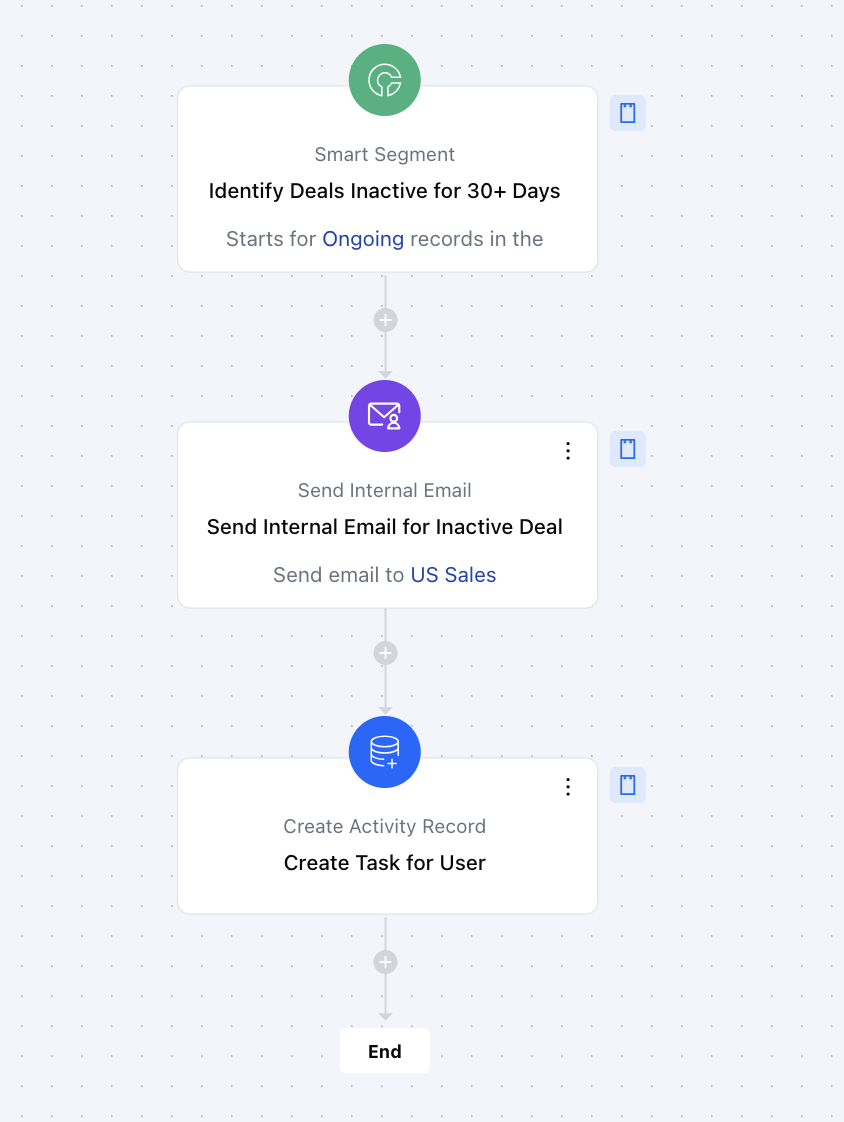Click the Create Activity Record type label
844x1122 pixels.
(384, 826)
